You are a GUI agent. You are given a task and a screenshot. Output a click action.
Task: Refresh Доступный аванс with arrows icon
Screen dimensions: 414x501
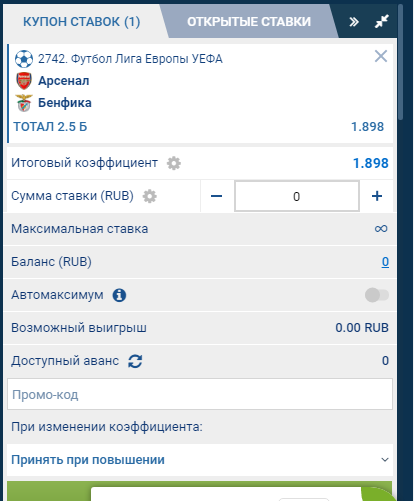135,361
